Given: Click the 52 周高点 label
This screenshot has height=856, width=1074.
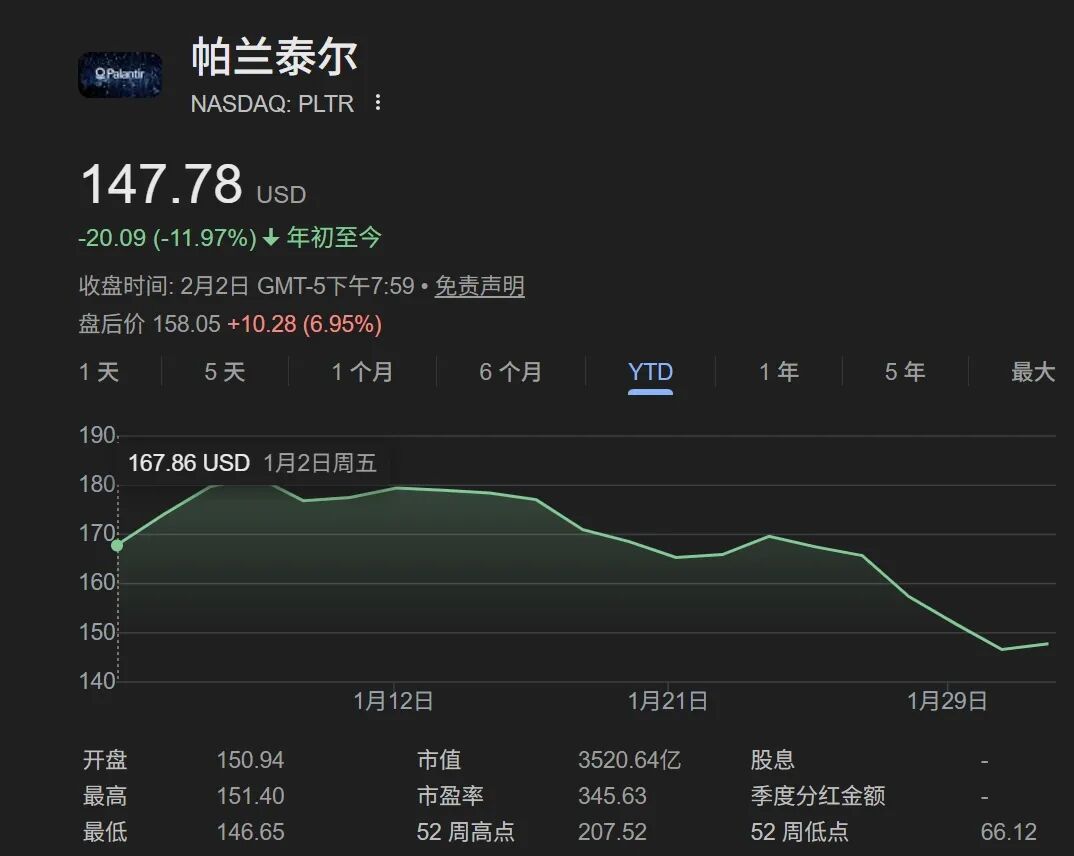Looking at the screenshot, I should click(x=465, y=832).
